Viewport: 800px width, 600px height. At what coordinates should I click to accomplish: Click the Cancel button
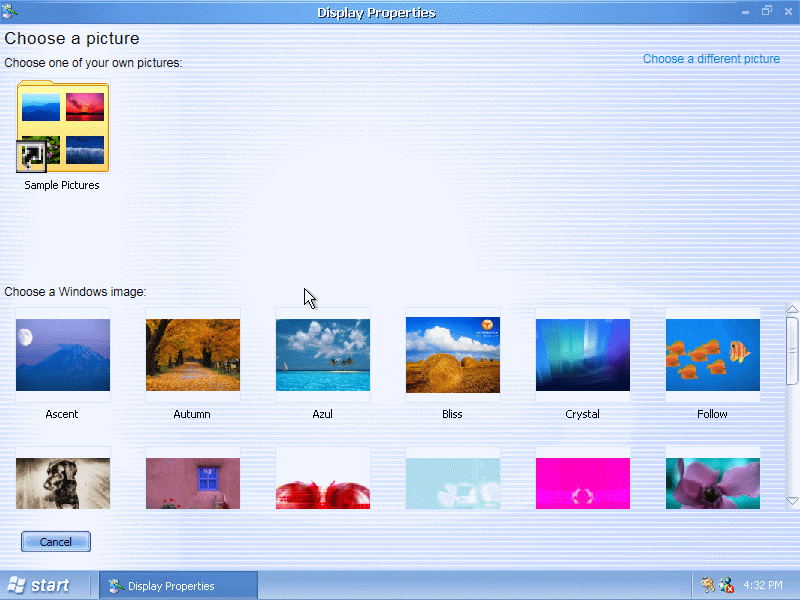pyautogui.click(x=56, y=541)
